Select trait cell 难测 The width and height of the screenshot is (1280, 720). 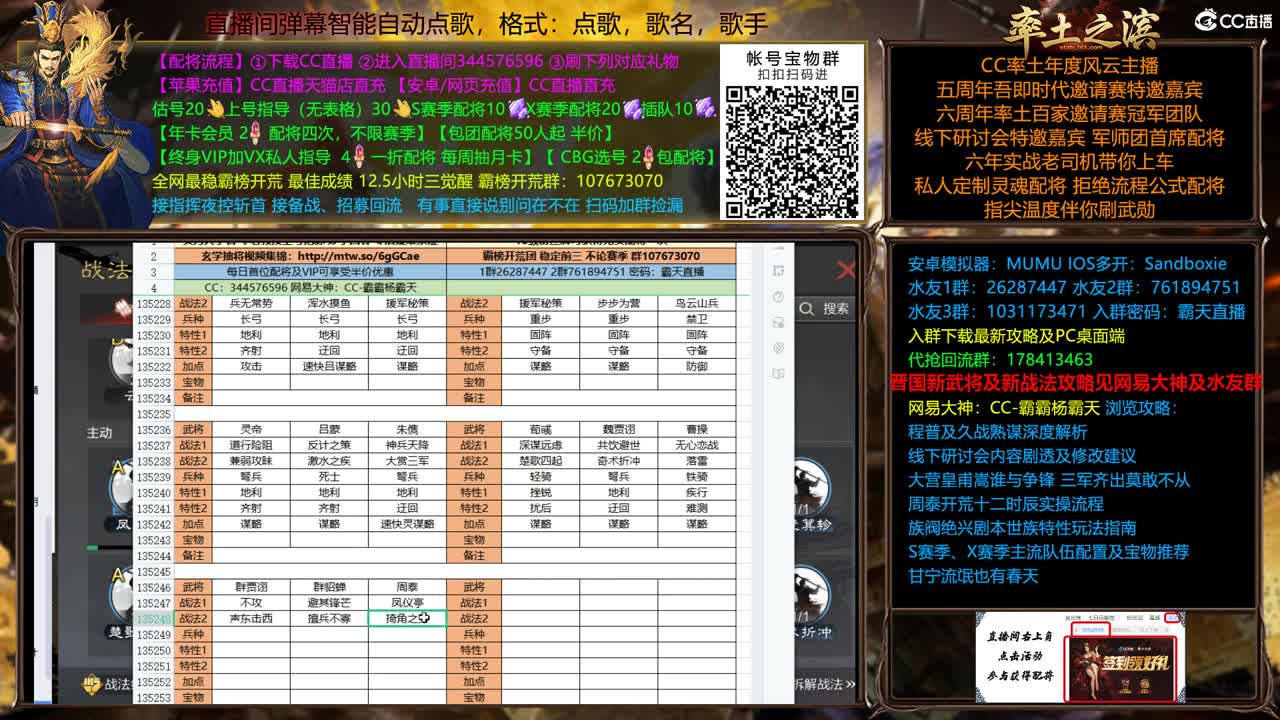point(696,508)
